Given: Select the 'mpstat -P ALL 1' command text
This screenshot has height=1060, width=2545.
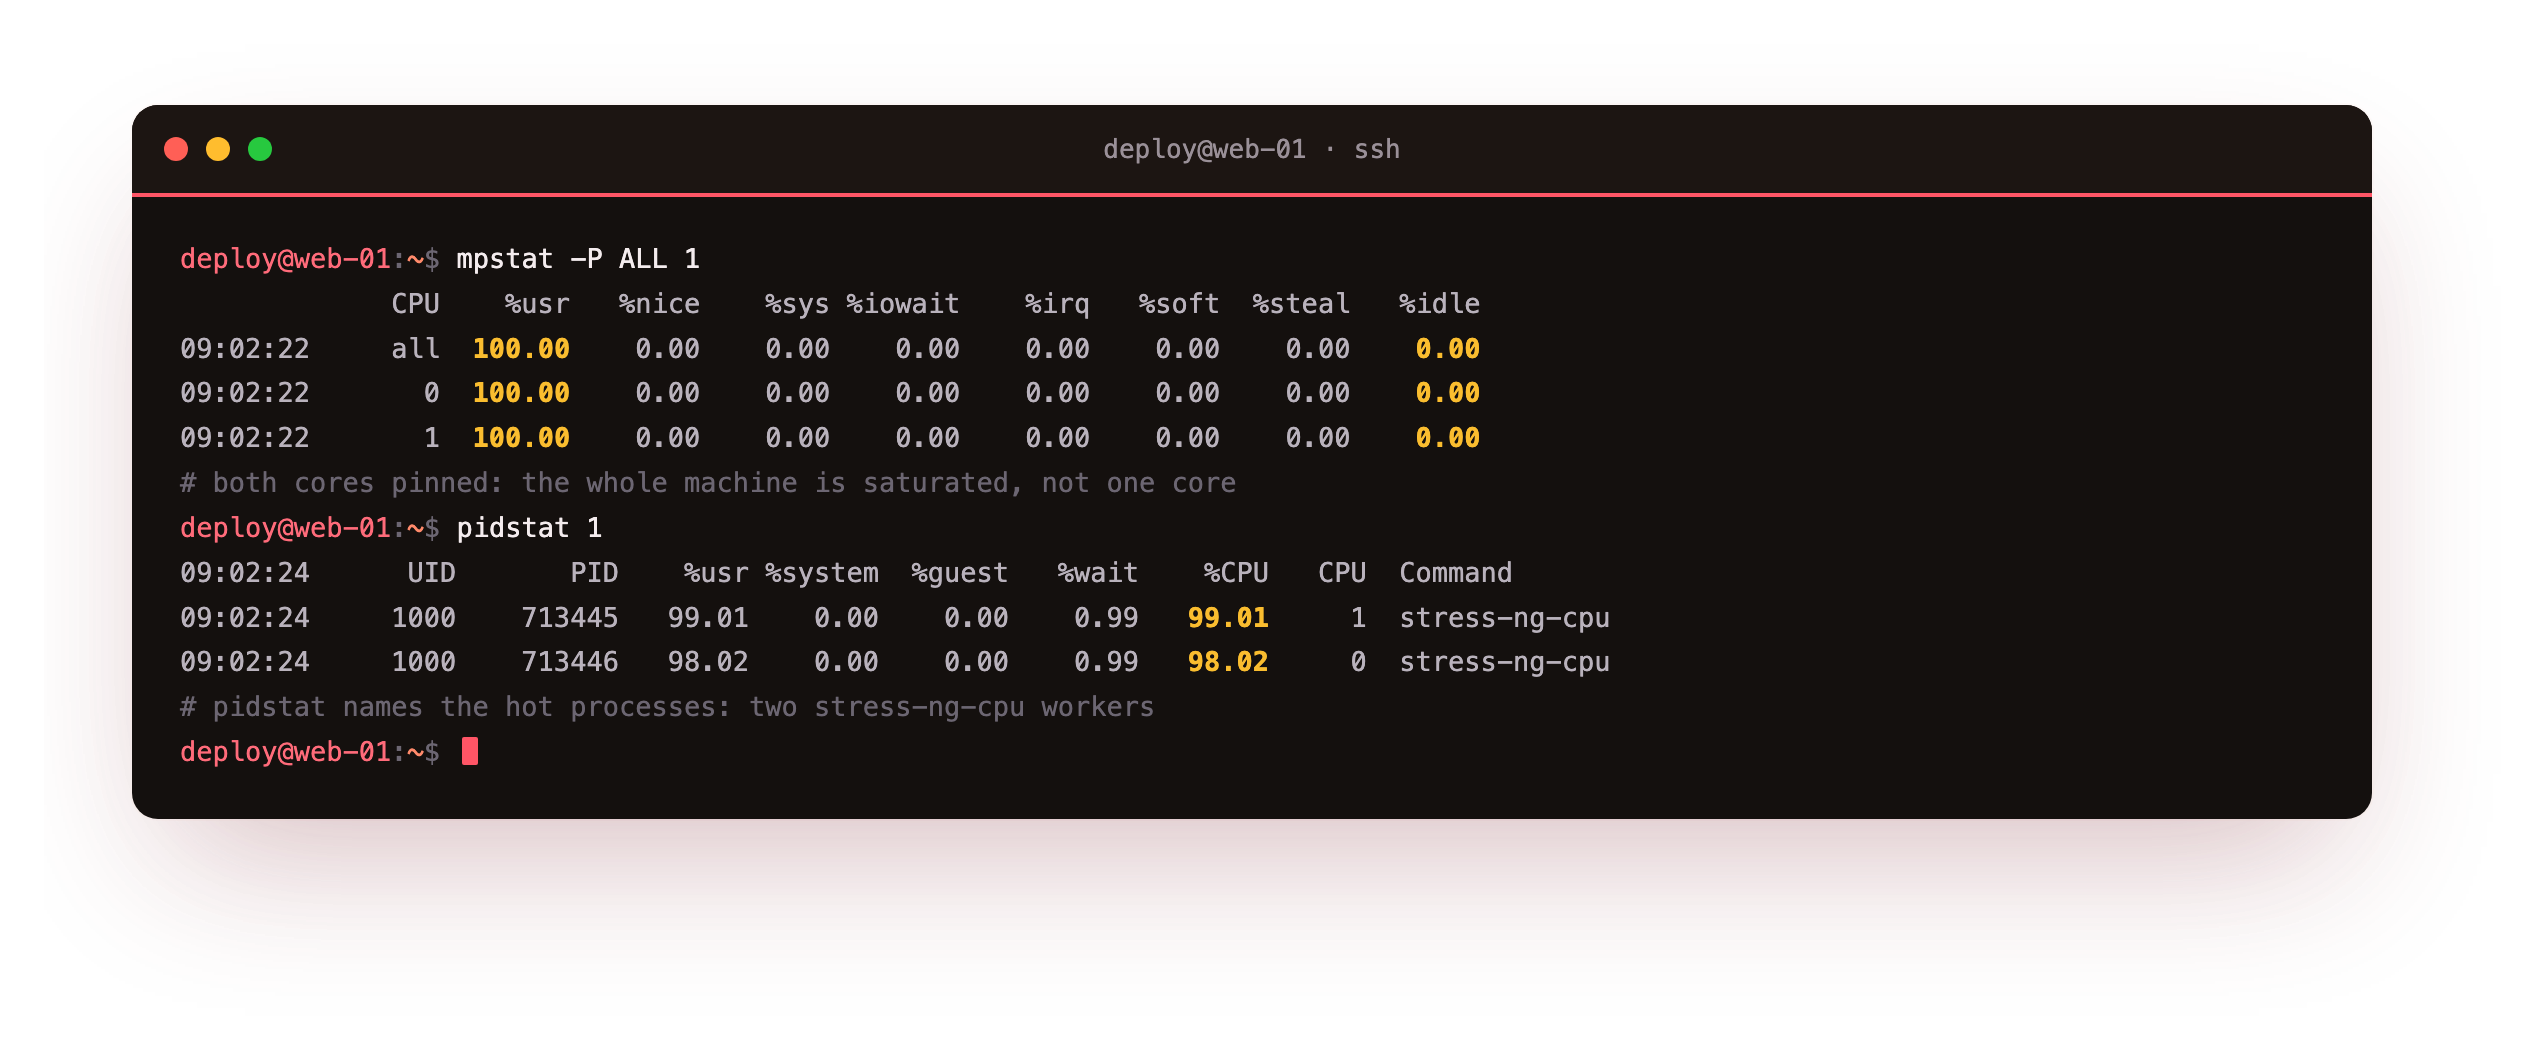Looking at the screenshot, I should (x=578, y=259).
